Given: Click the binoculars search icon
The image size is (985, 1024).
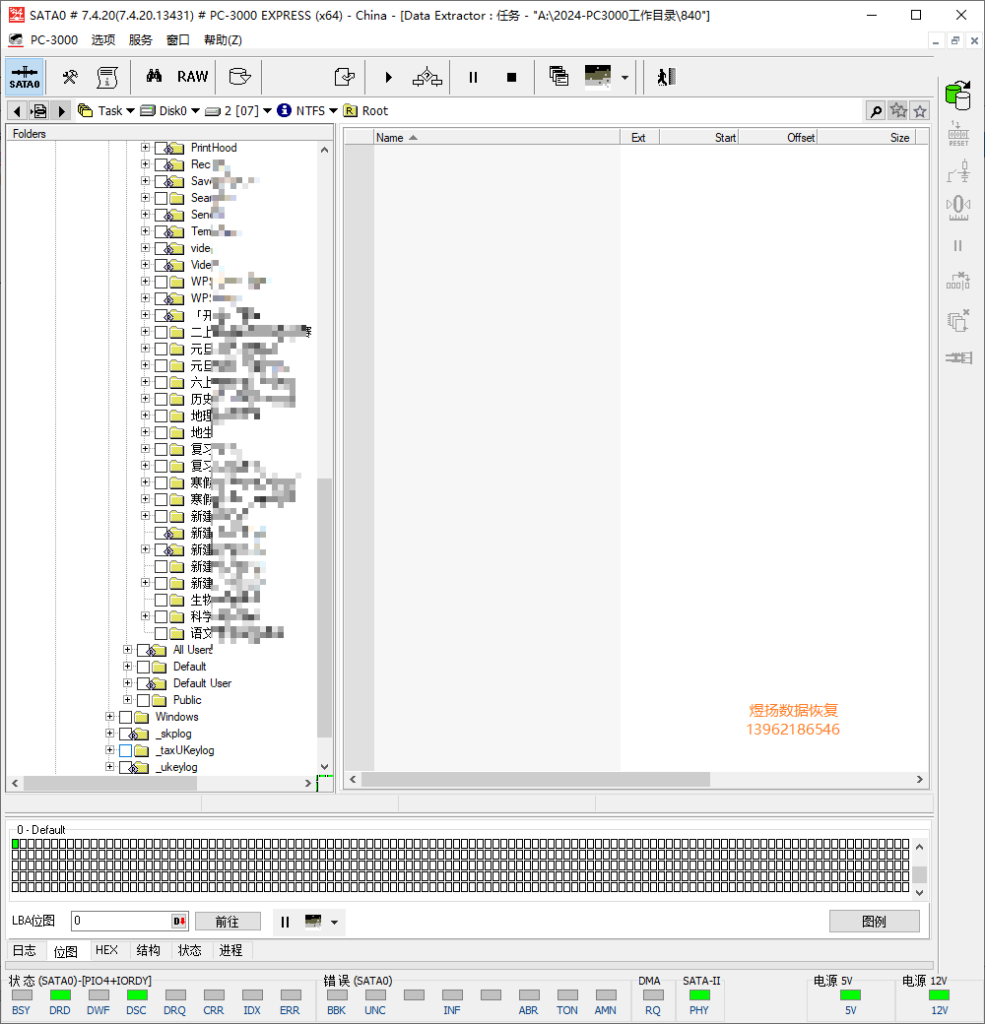Looking at the screenshot, I should [x=154, y=76].
